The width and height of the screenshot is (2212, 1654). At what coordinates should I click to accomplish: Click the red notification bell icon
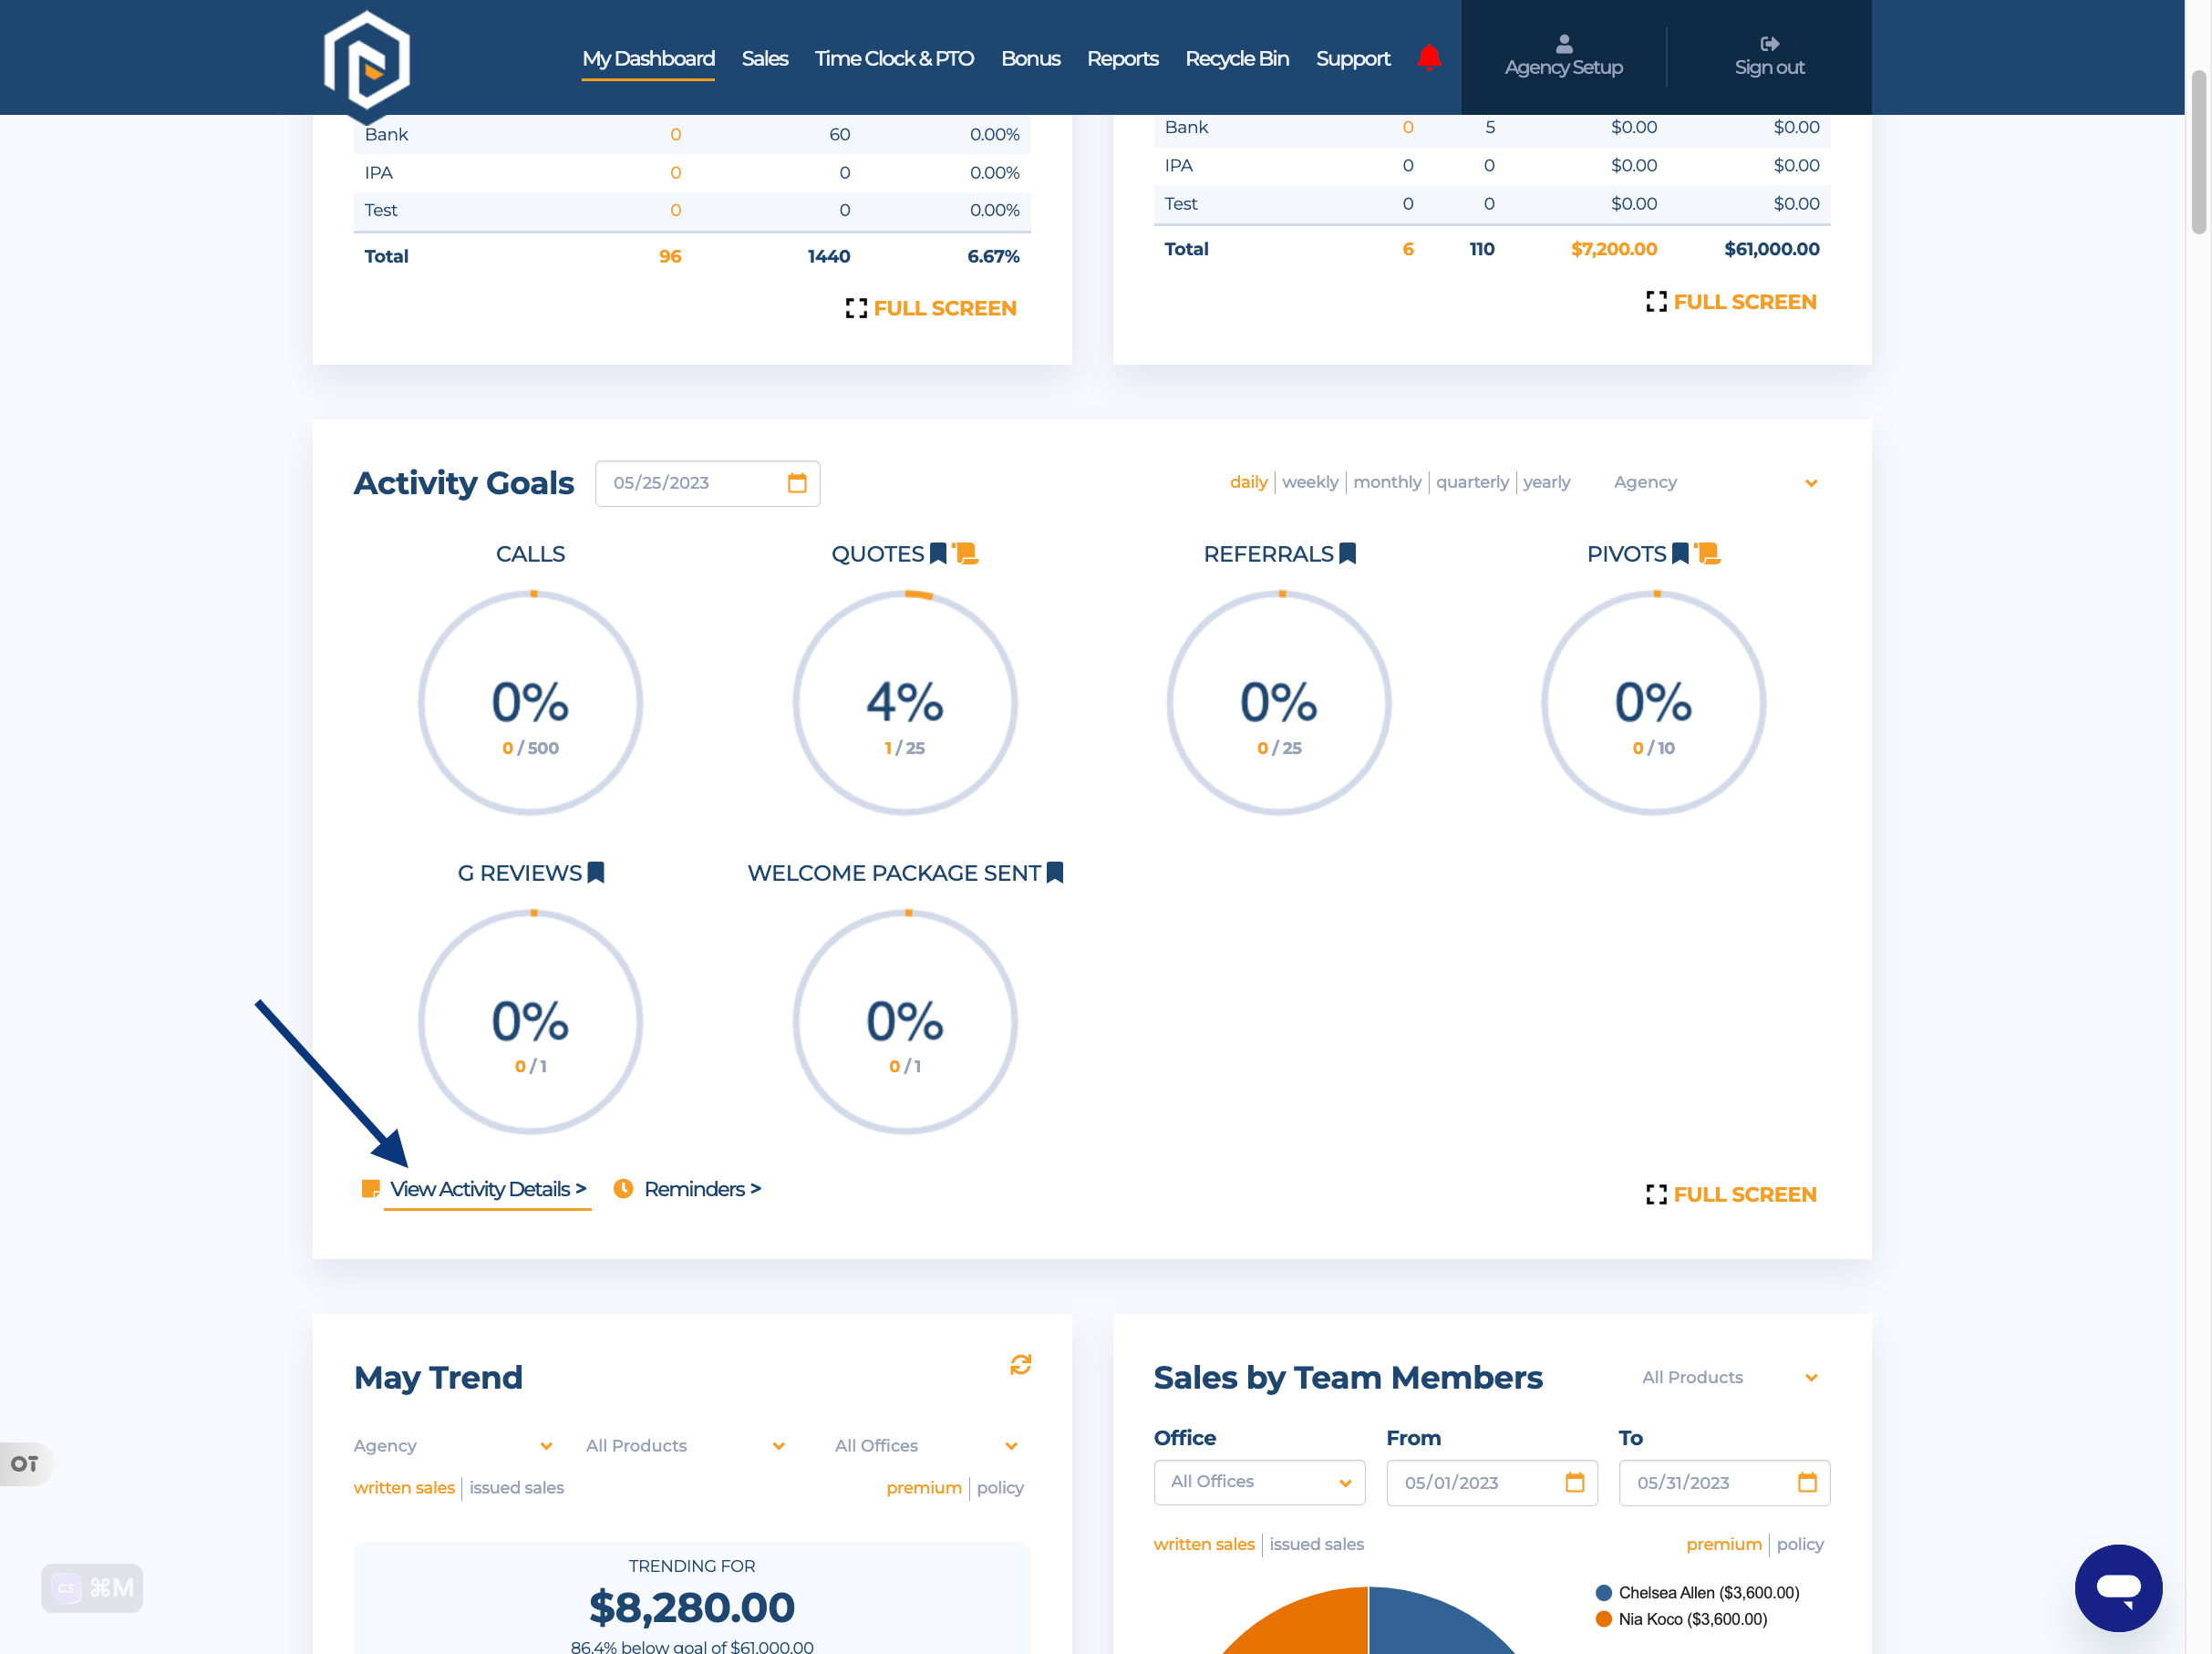pyautogui.click(x=1429, y=57)
